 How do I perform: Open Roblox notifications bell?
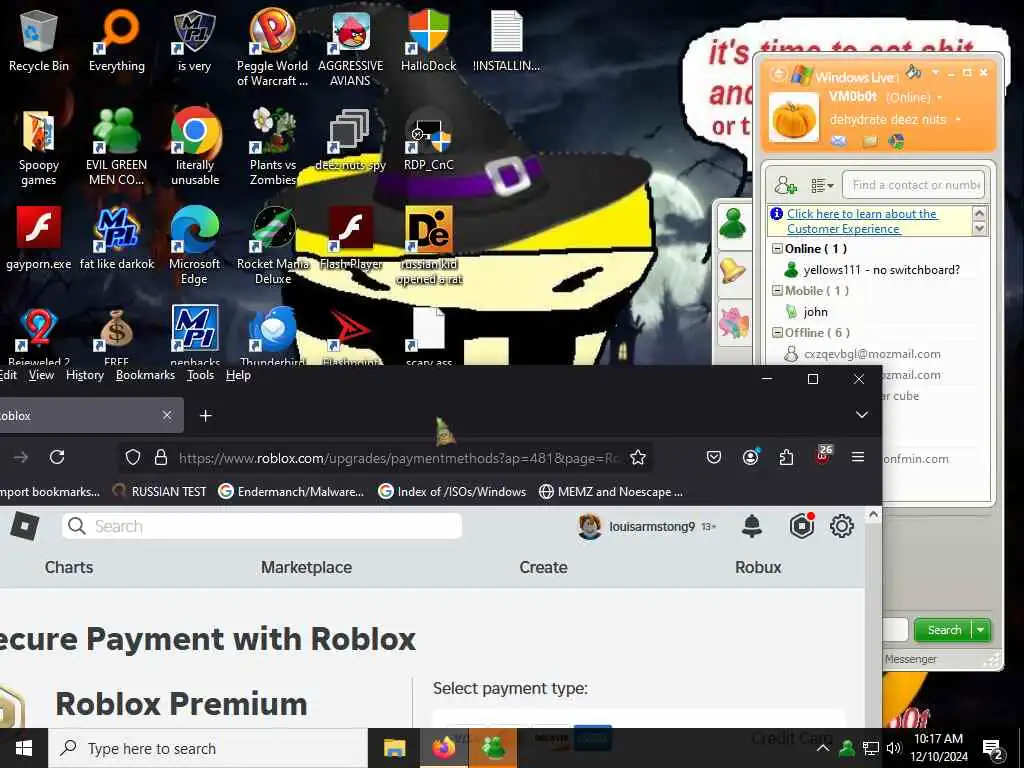(752, 526)
